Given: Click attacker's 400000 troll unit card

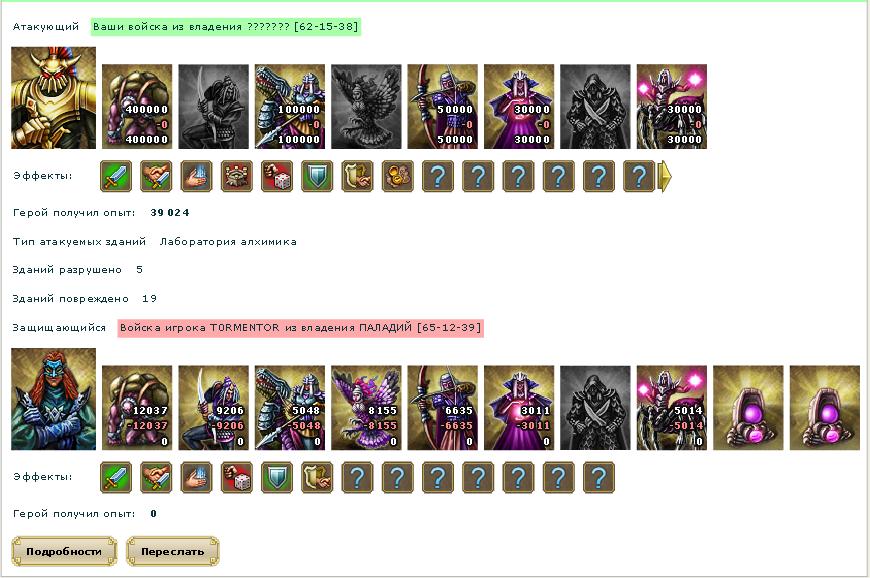Looking at the screenshot, I should (x=137, y=107).
